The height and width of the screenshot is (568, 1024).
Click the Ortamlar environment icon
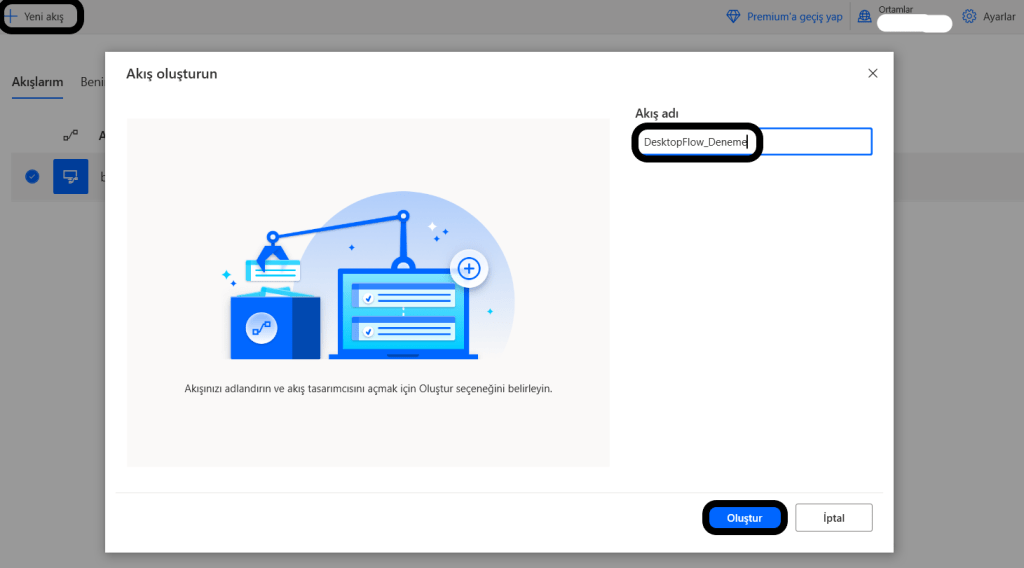(x=864, y=17)
